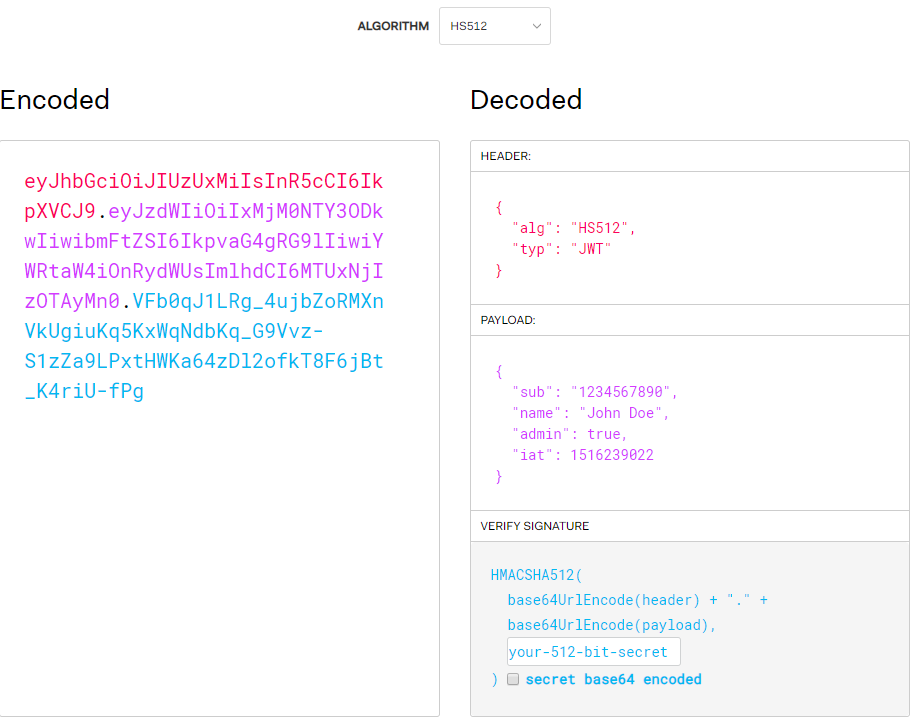The width and height of the screenshot is (919, 727).
Task: Click the "alg": "HS512" line in header
Action: coord(574,228)
